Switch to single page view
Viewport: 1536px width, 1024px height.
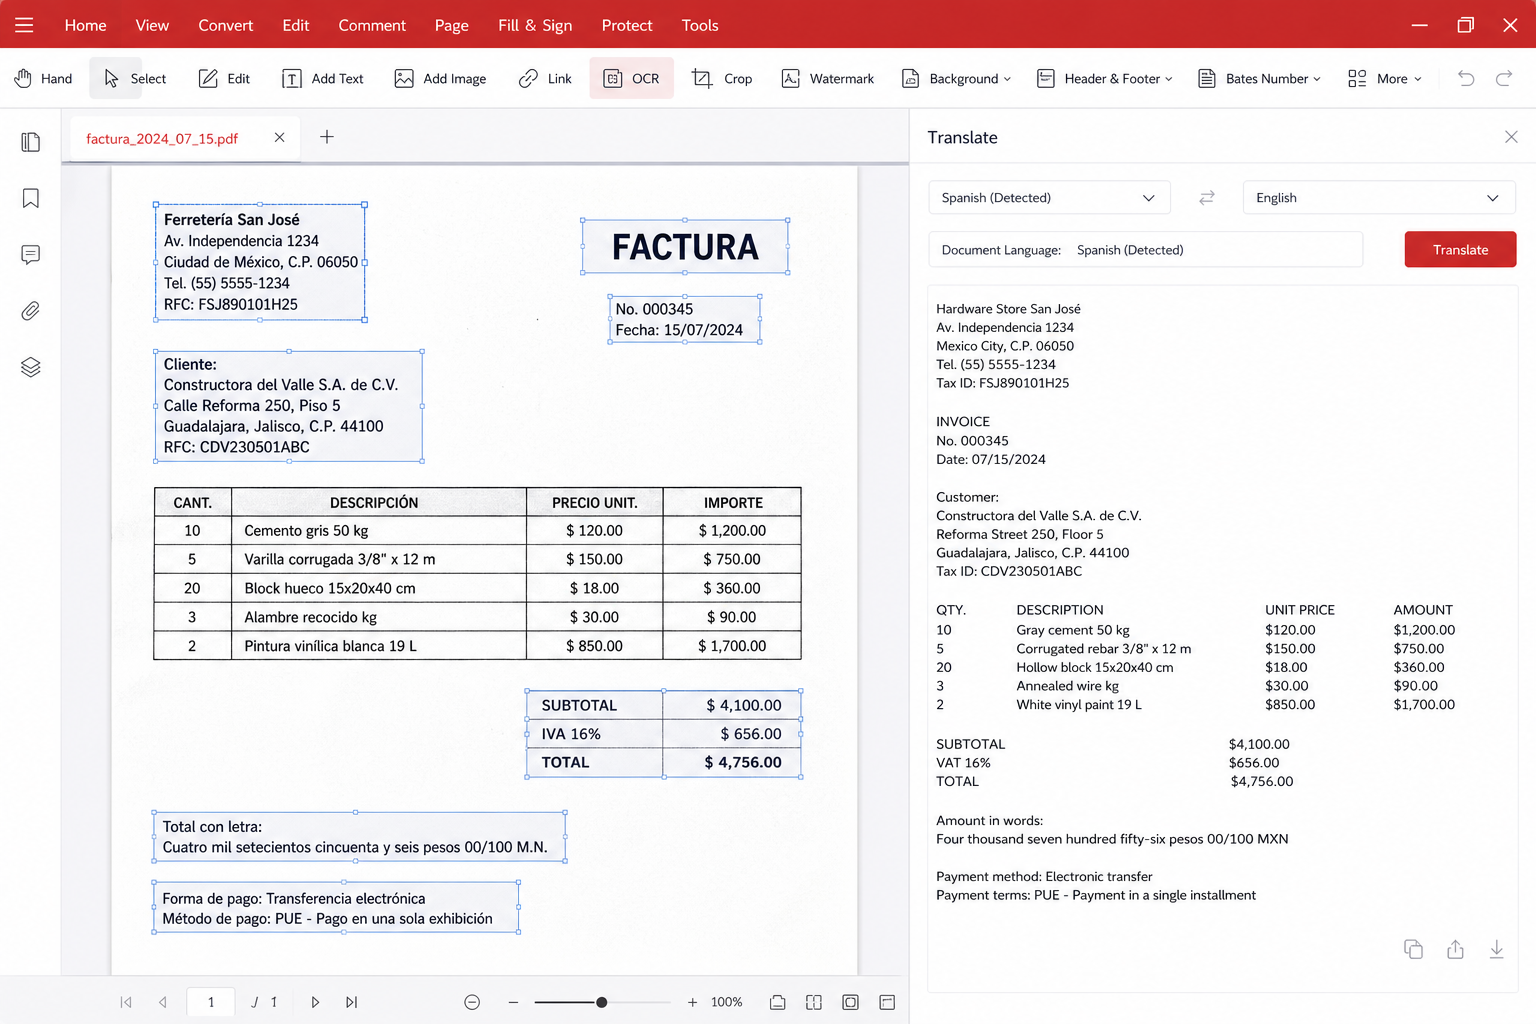pos(777,1002)
